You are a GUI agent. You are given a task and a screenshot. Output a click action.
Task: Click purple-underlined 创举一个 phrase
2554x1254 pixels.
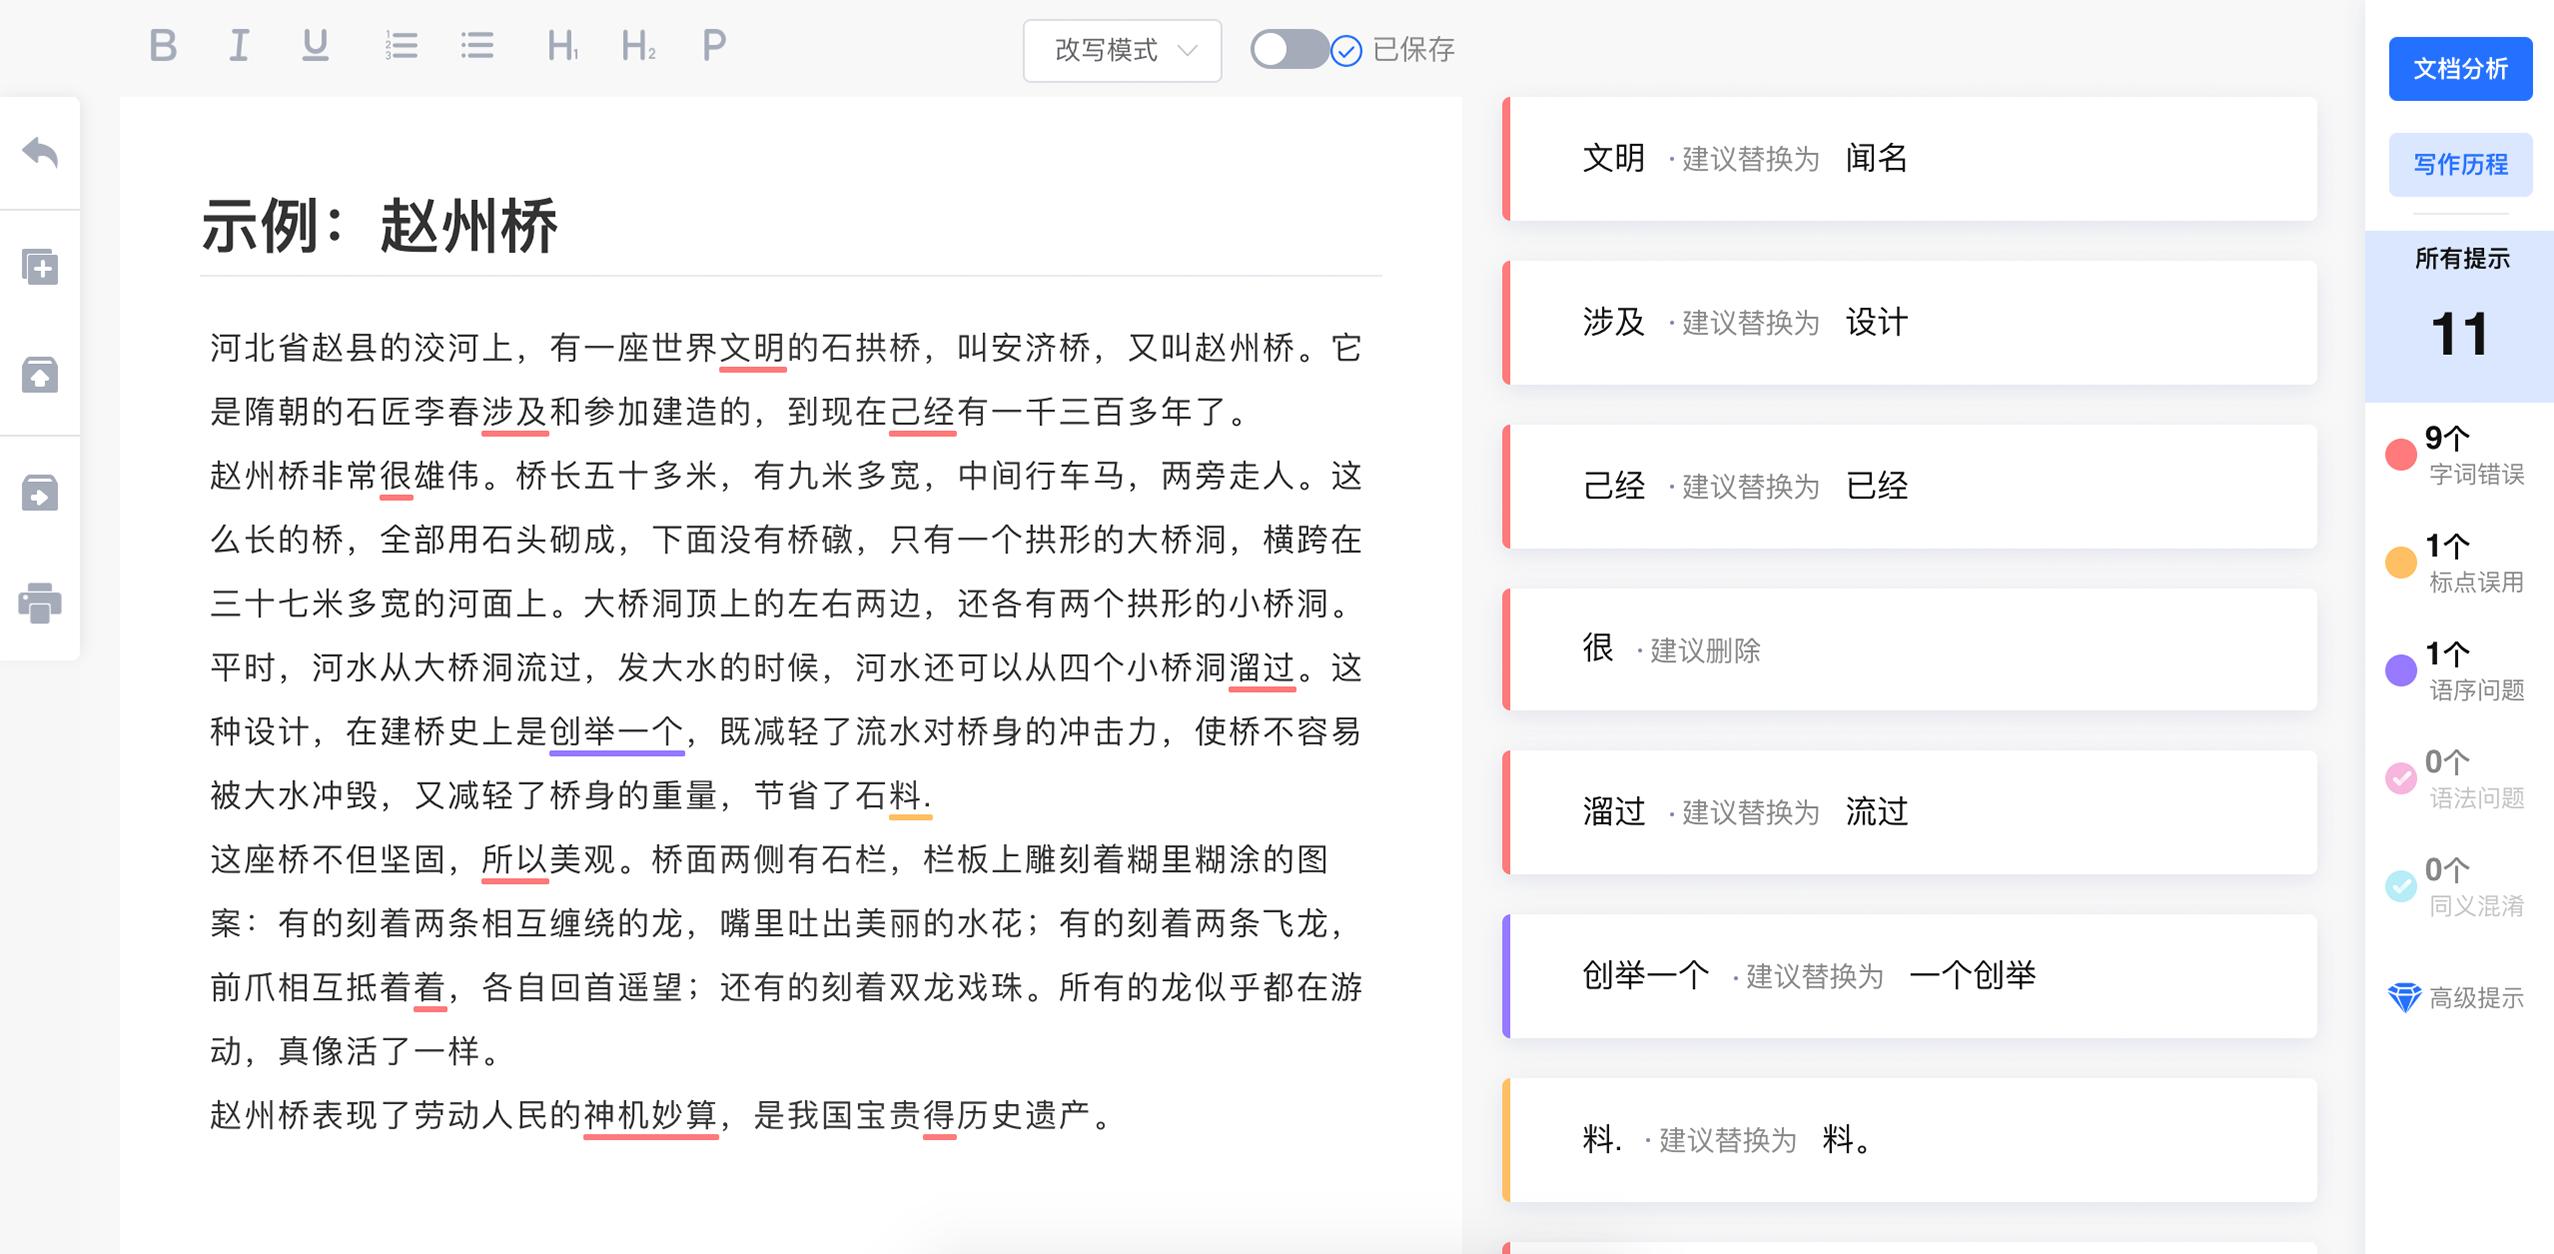[x=616, y=732]
